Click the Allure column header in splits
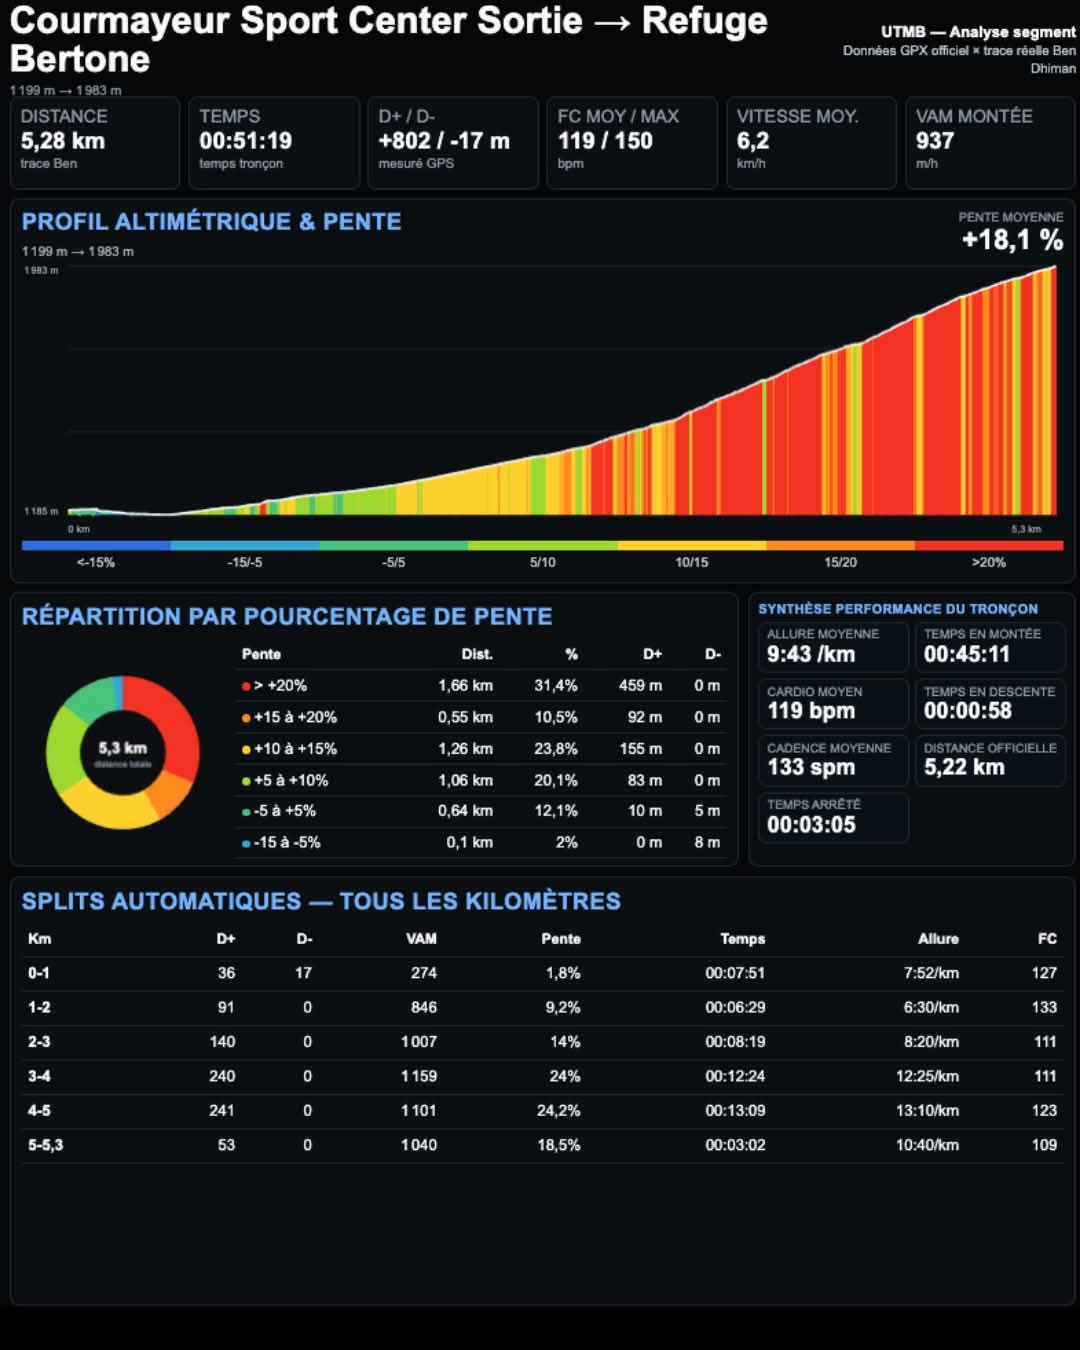 click(938, 939)
